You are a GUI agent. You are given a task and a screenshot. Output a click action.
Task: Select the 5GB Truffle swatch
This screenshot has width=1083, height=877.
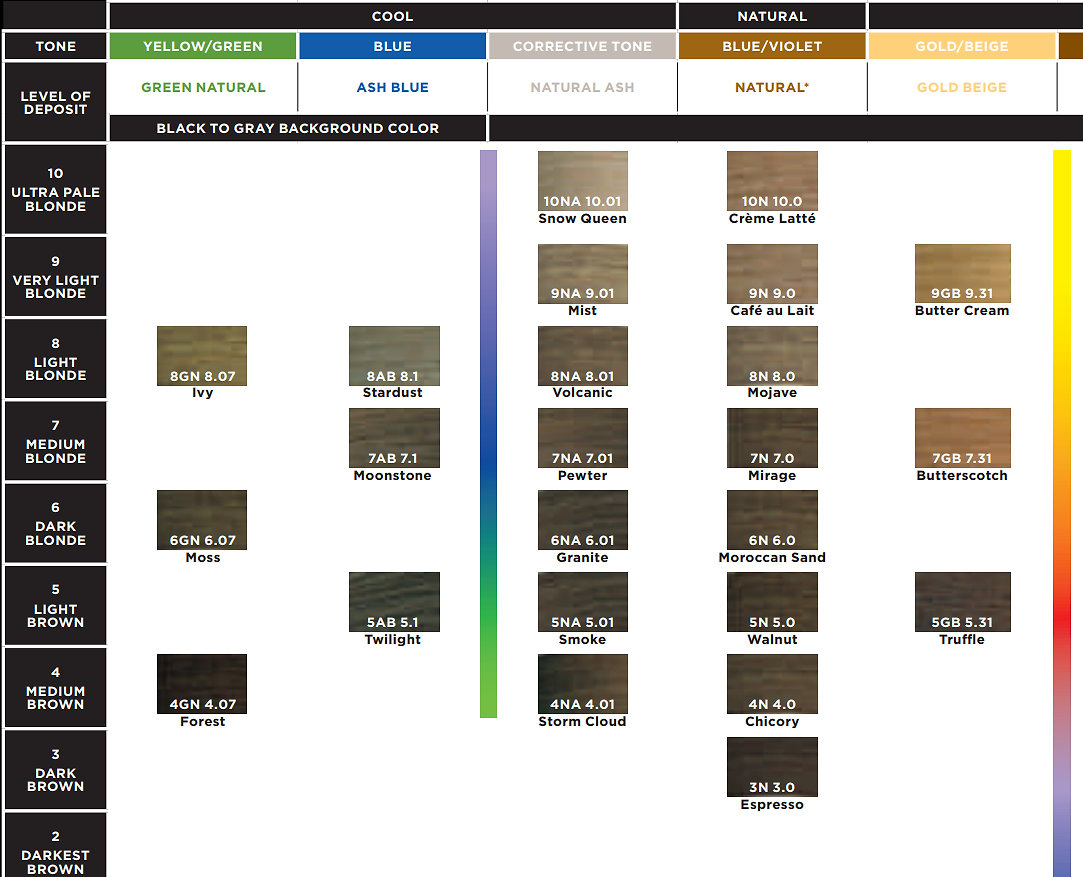[x=962, y=601]
